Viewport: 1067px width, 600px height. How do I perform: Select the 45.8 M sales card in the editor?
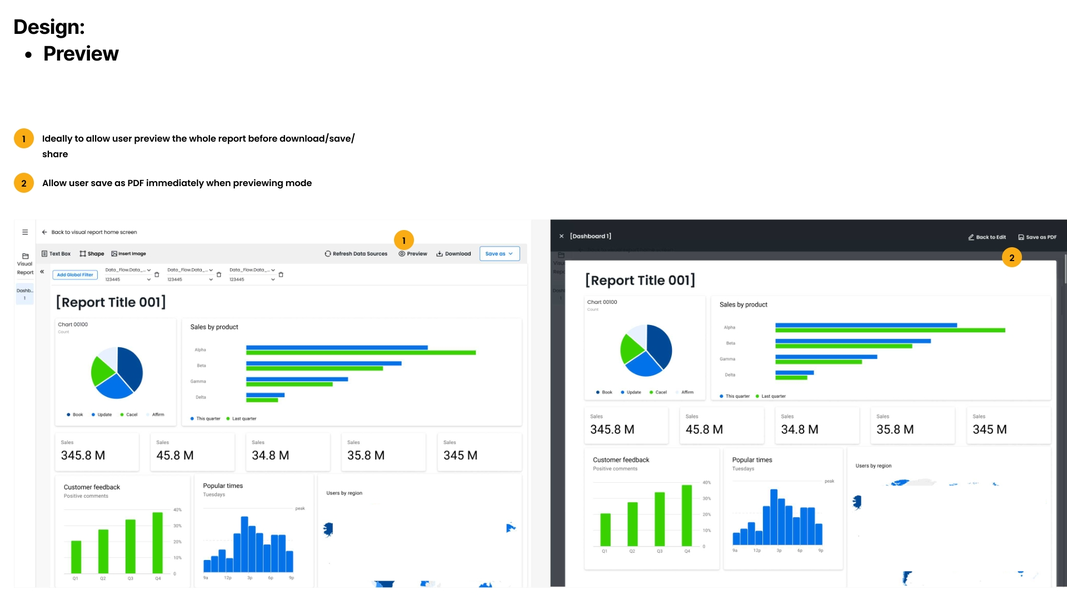(192, 452)
